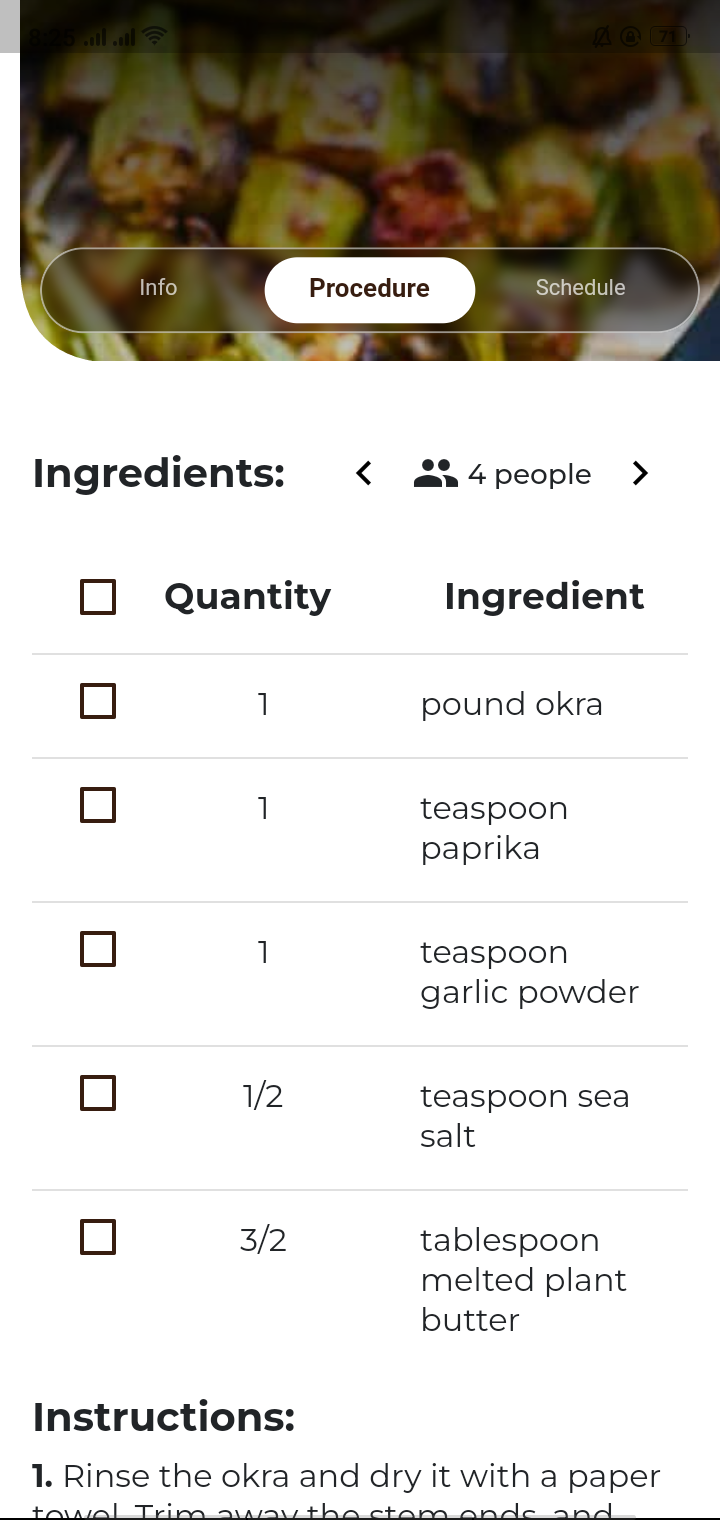Tap the 4 people servings label
720x1520 pixels.
coord(529,474)
